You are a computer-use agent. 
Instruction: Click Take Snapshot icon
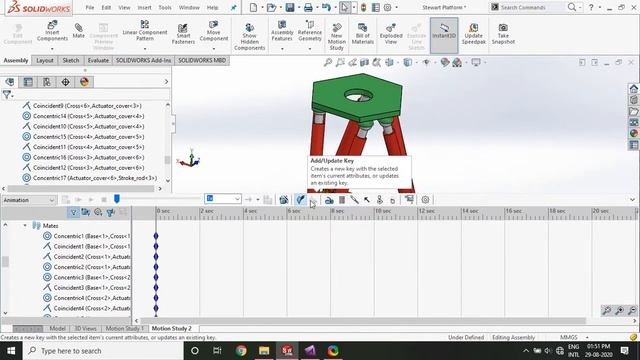point(503,33)
